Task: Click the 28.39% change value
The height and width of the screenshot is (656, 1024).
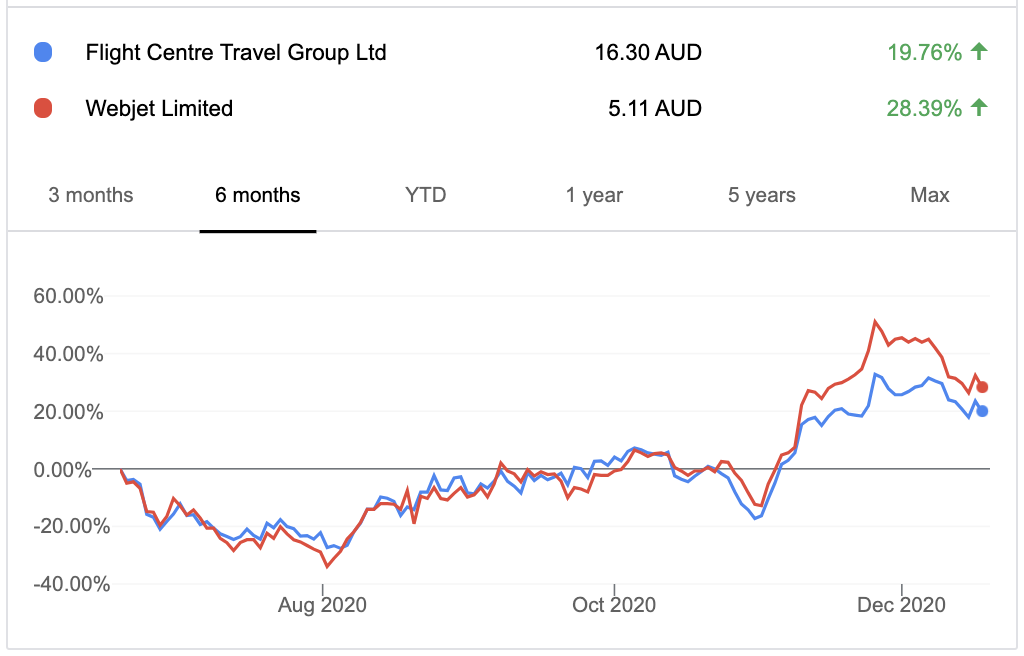Action: (x=925, y=108)
